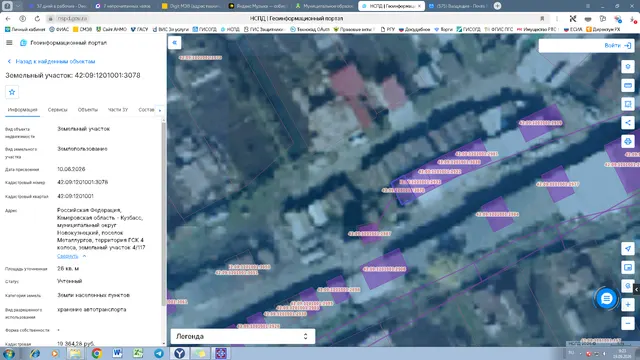Open the Windows Start button
This screenshot has height=360, width=640.
(9, 353)
